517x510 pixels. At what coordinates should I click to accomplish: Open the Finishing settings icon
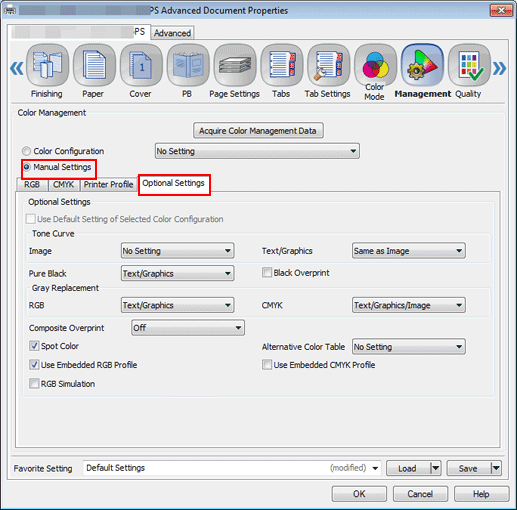tap(47, 65)
